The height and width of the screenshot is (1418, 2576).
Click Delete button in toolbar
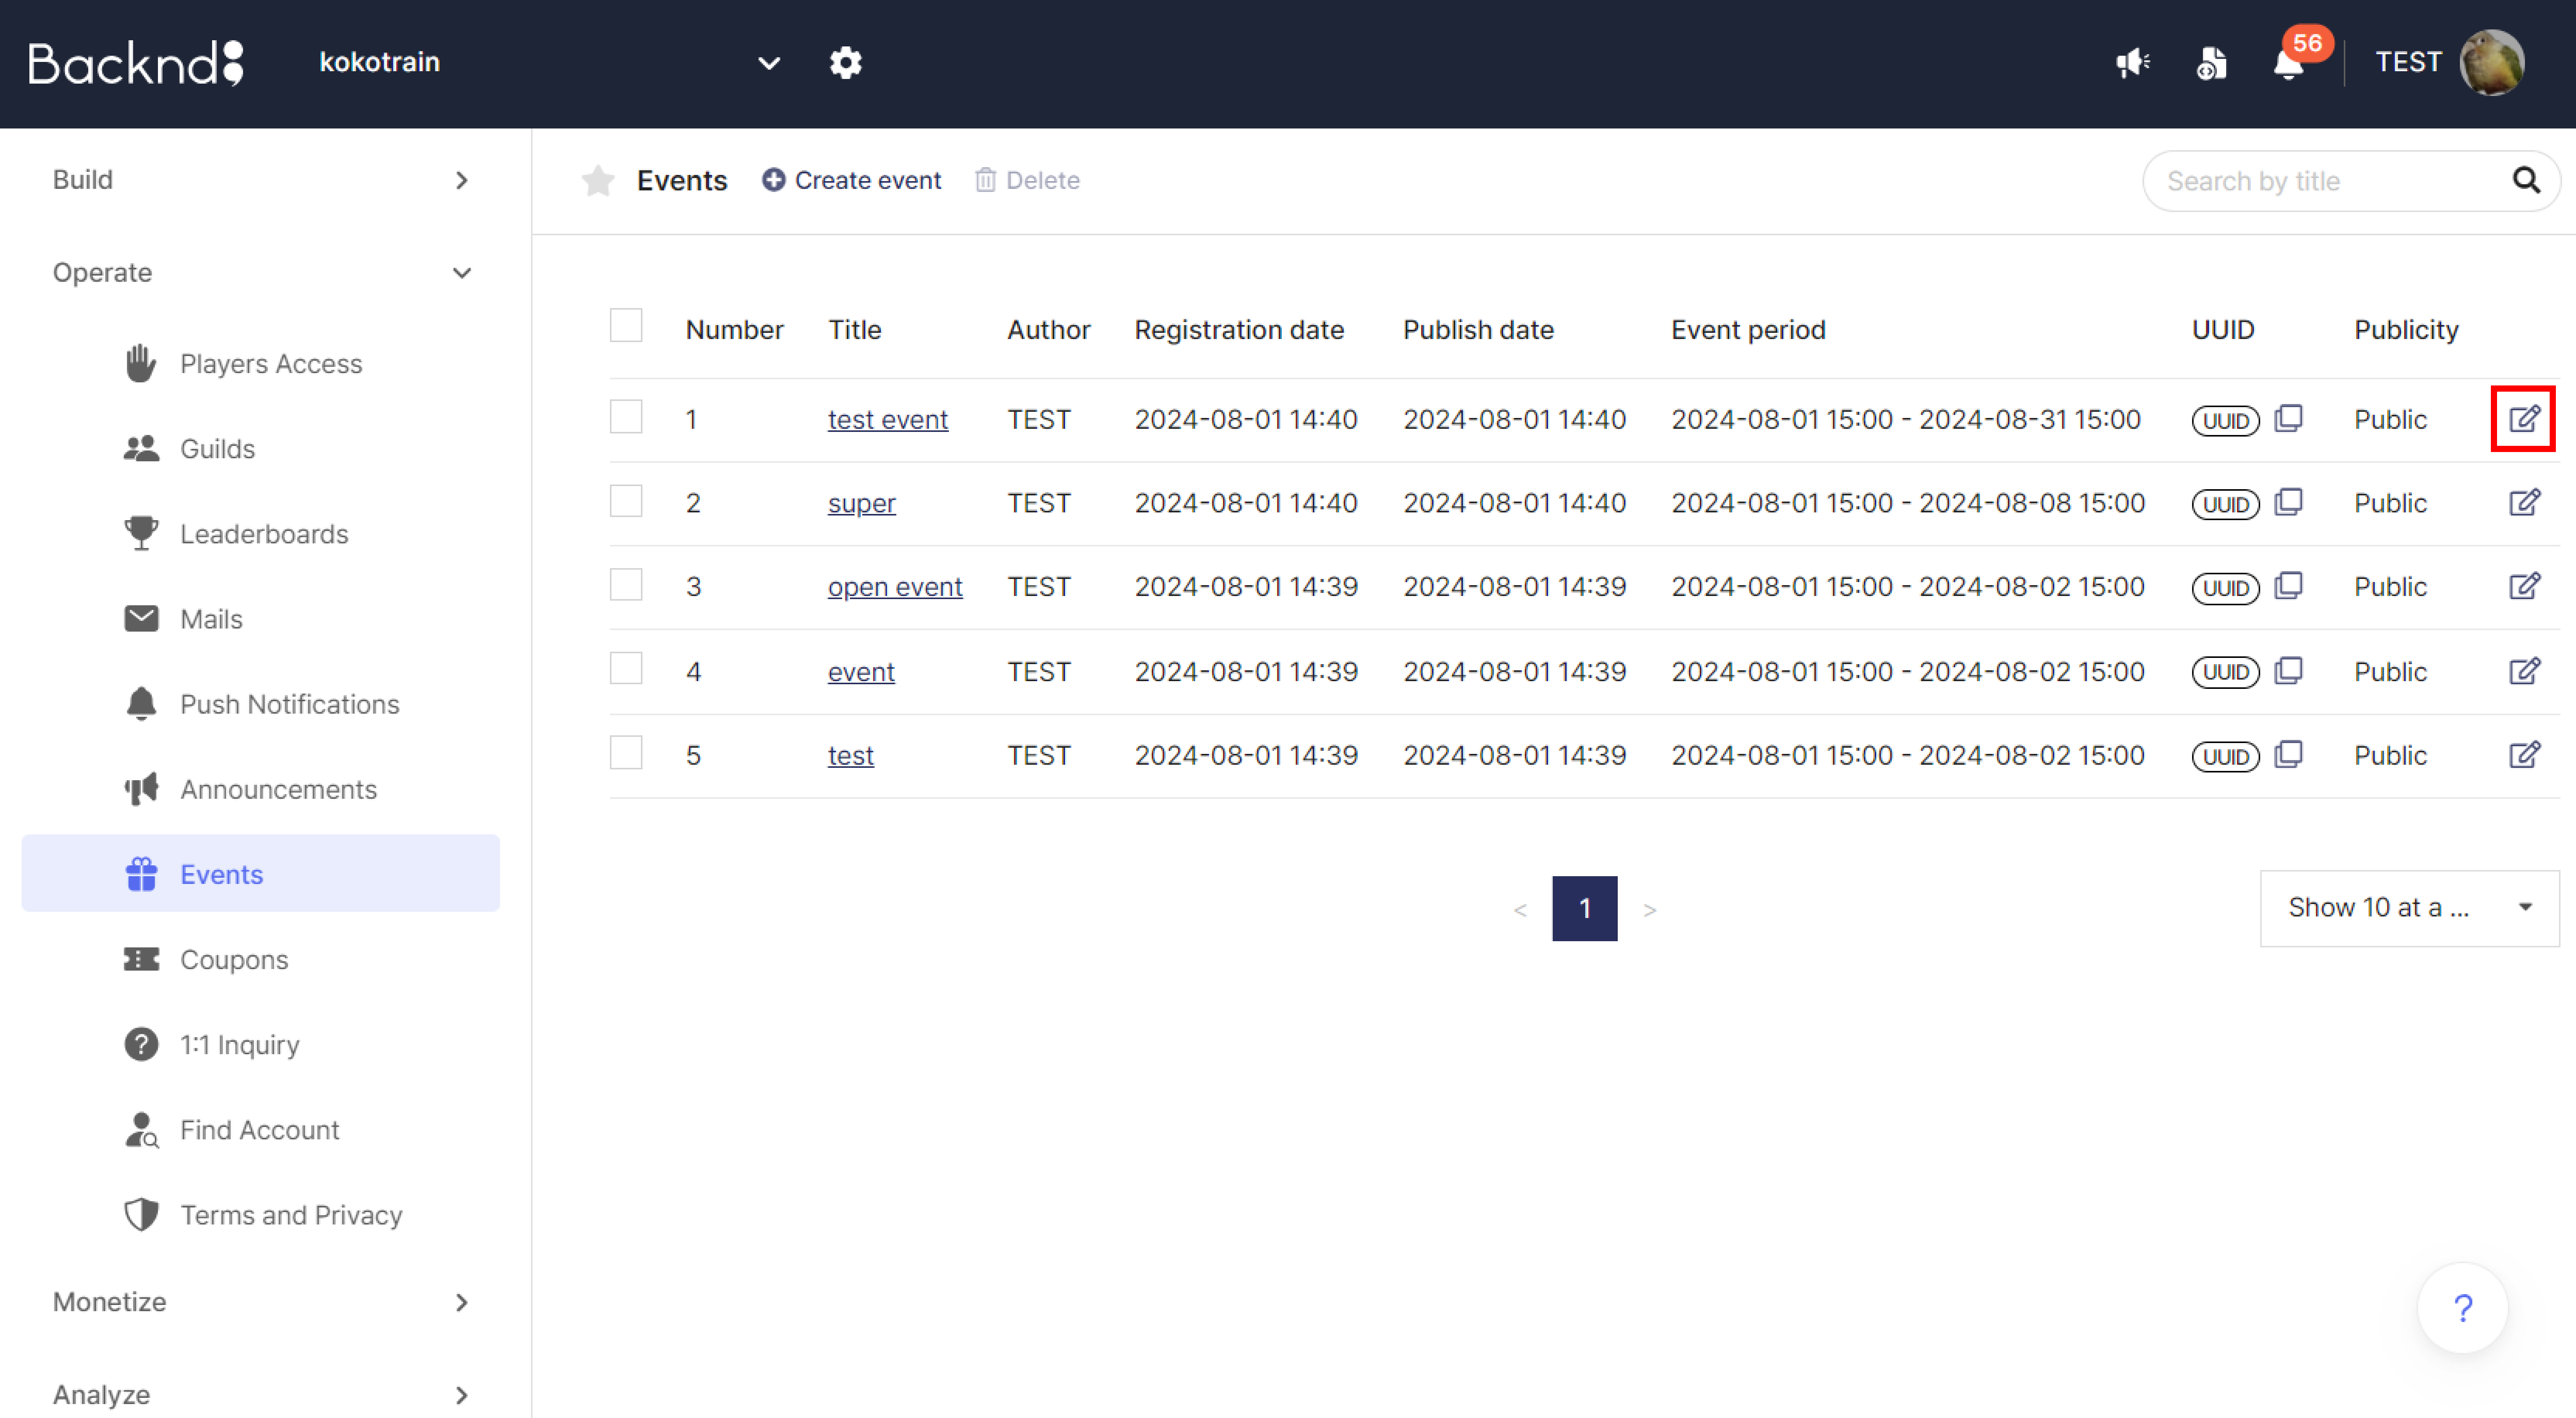(1027, 180)
